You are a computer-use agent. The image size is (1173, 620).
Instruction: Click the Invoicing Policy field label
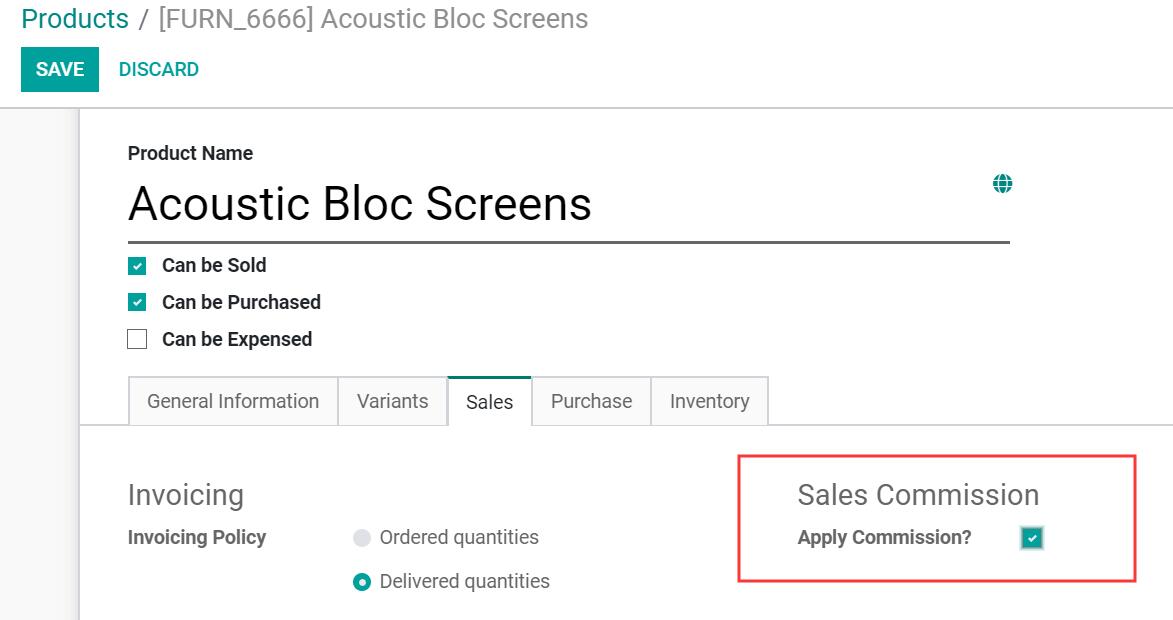click(x=197, y=538)
